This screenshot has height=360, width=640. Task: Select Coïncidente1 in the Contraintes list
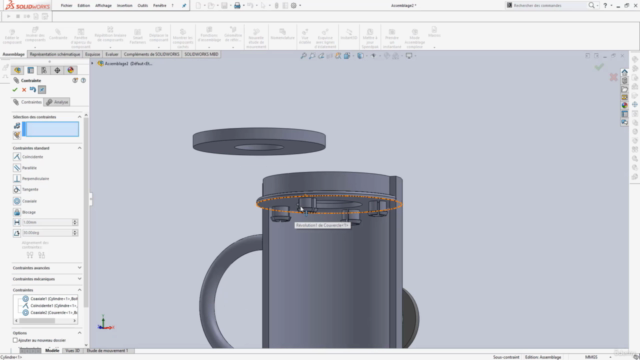50,306
